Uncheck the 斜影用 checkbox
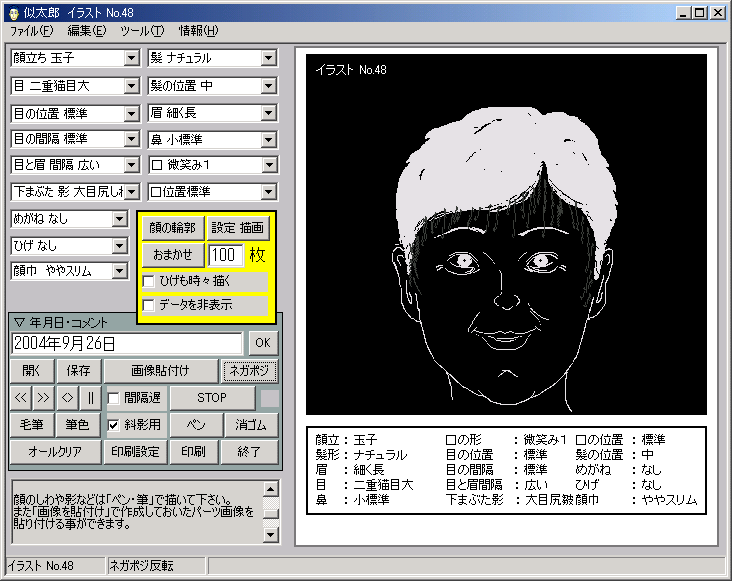This screenshot has height=581, width=732. pos(113,425)
